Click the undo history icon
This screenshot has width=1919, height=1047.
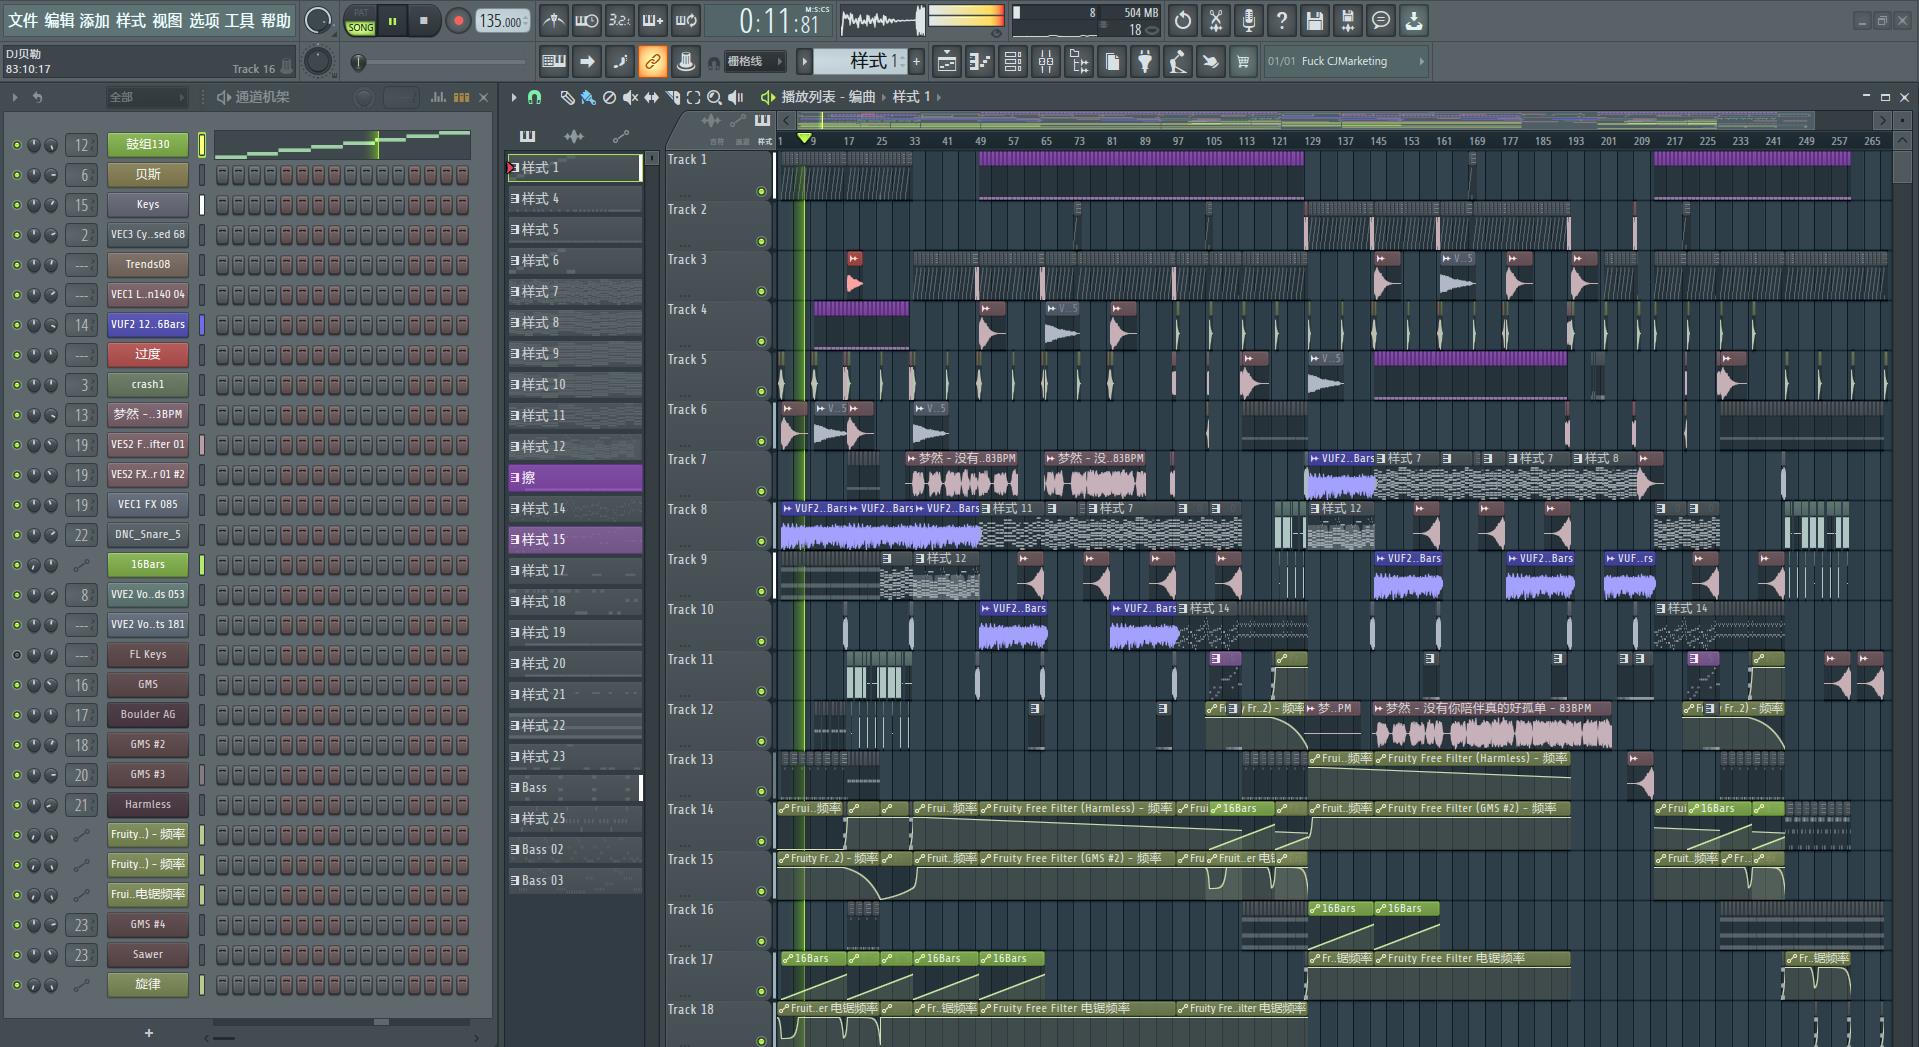point(1183,20)
